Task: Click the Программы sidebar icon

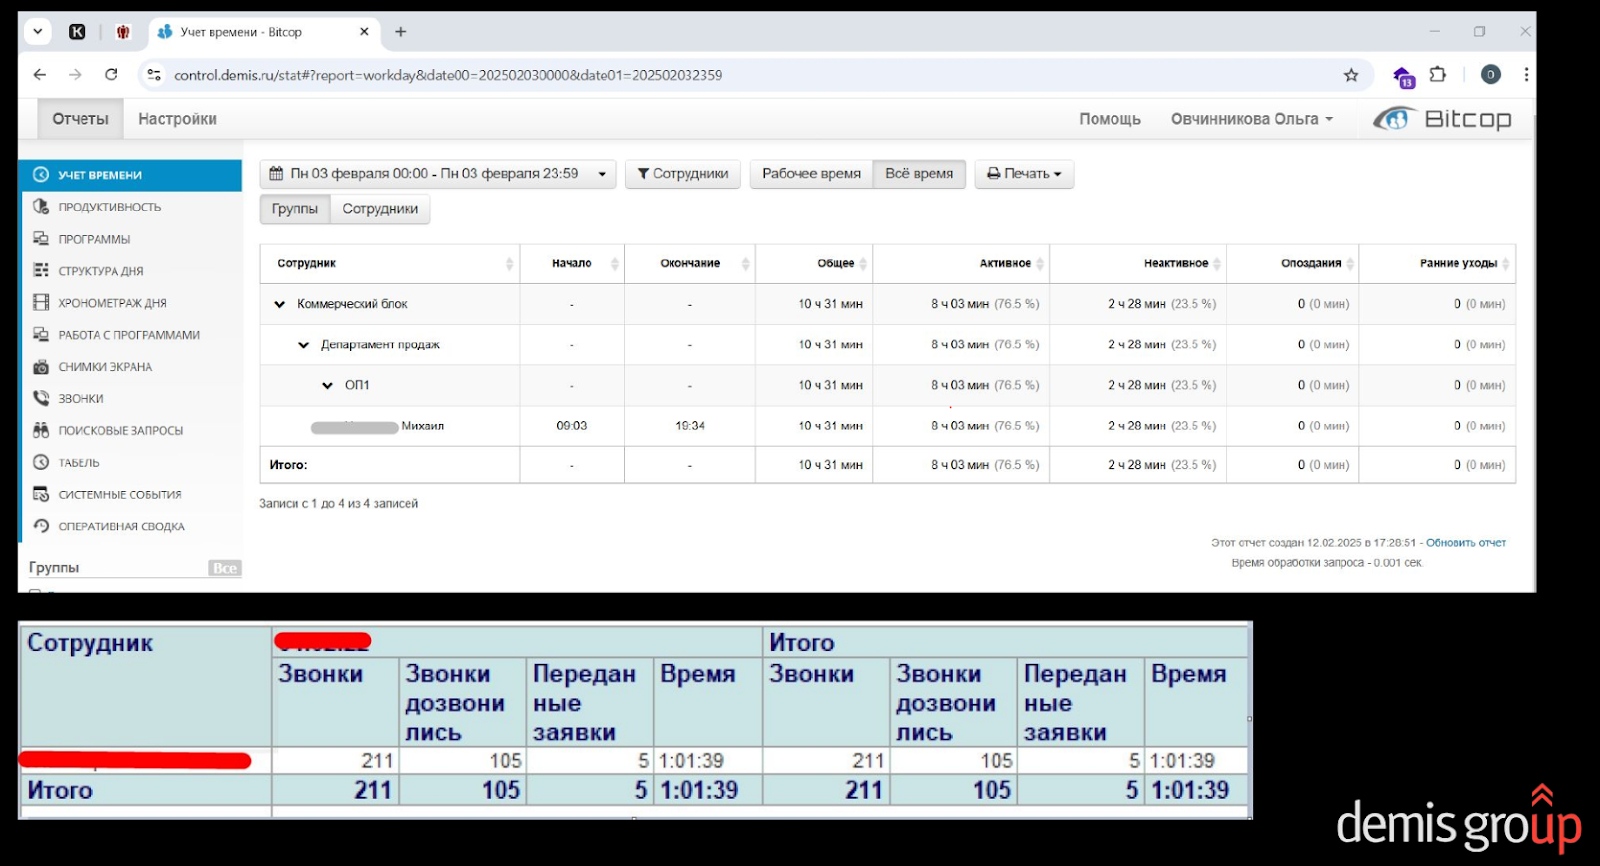Action: pos(41,239)
